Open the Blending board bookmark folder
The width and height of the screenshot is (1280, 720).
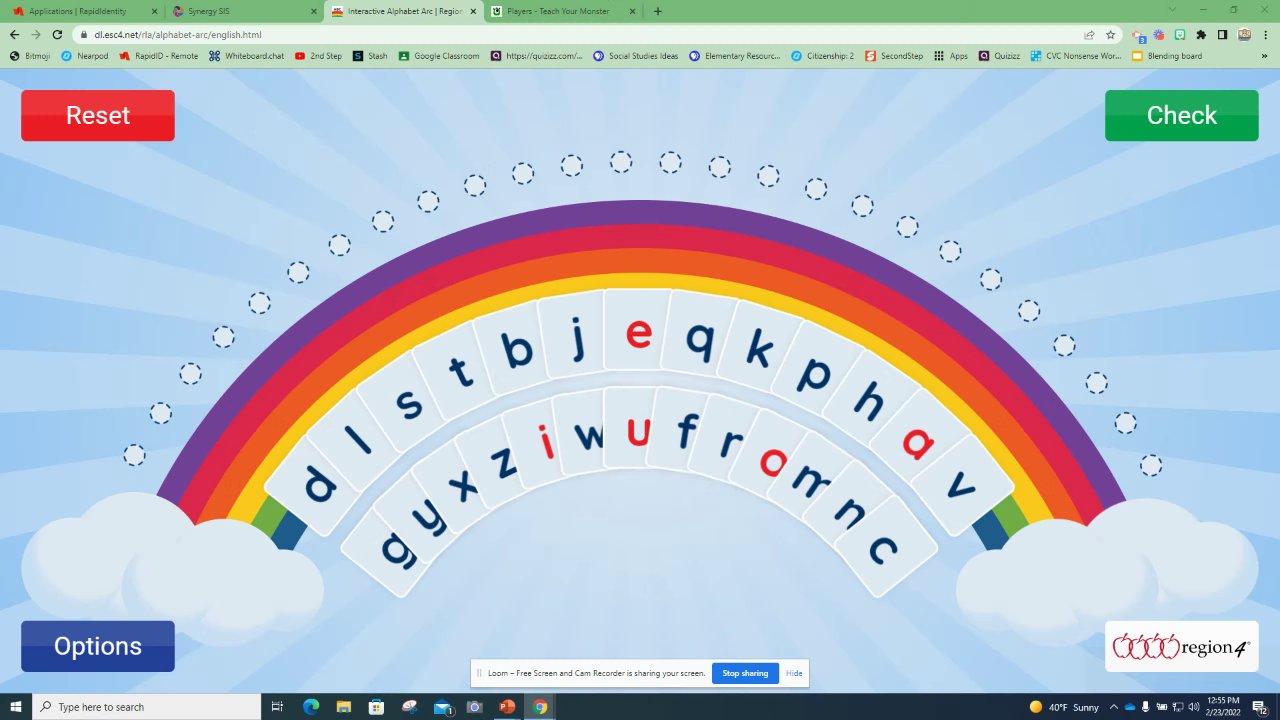(x=1167, y=56)
